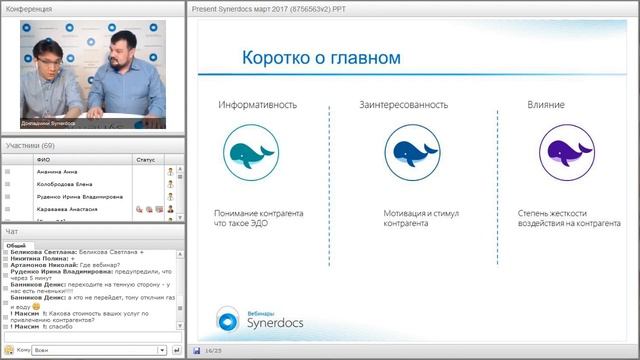Click the presenters webcam video
This screenshot has height=360, width=640.
pyautogui.click(x=93, y=75)
